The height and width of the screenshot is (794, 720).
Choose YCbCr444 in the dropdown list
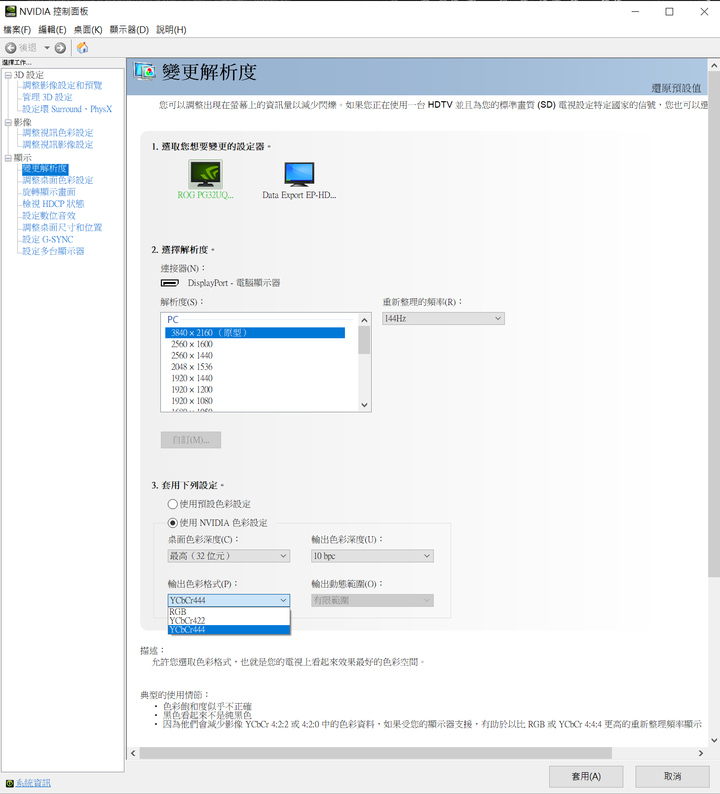pos(229,629)
